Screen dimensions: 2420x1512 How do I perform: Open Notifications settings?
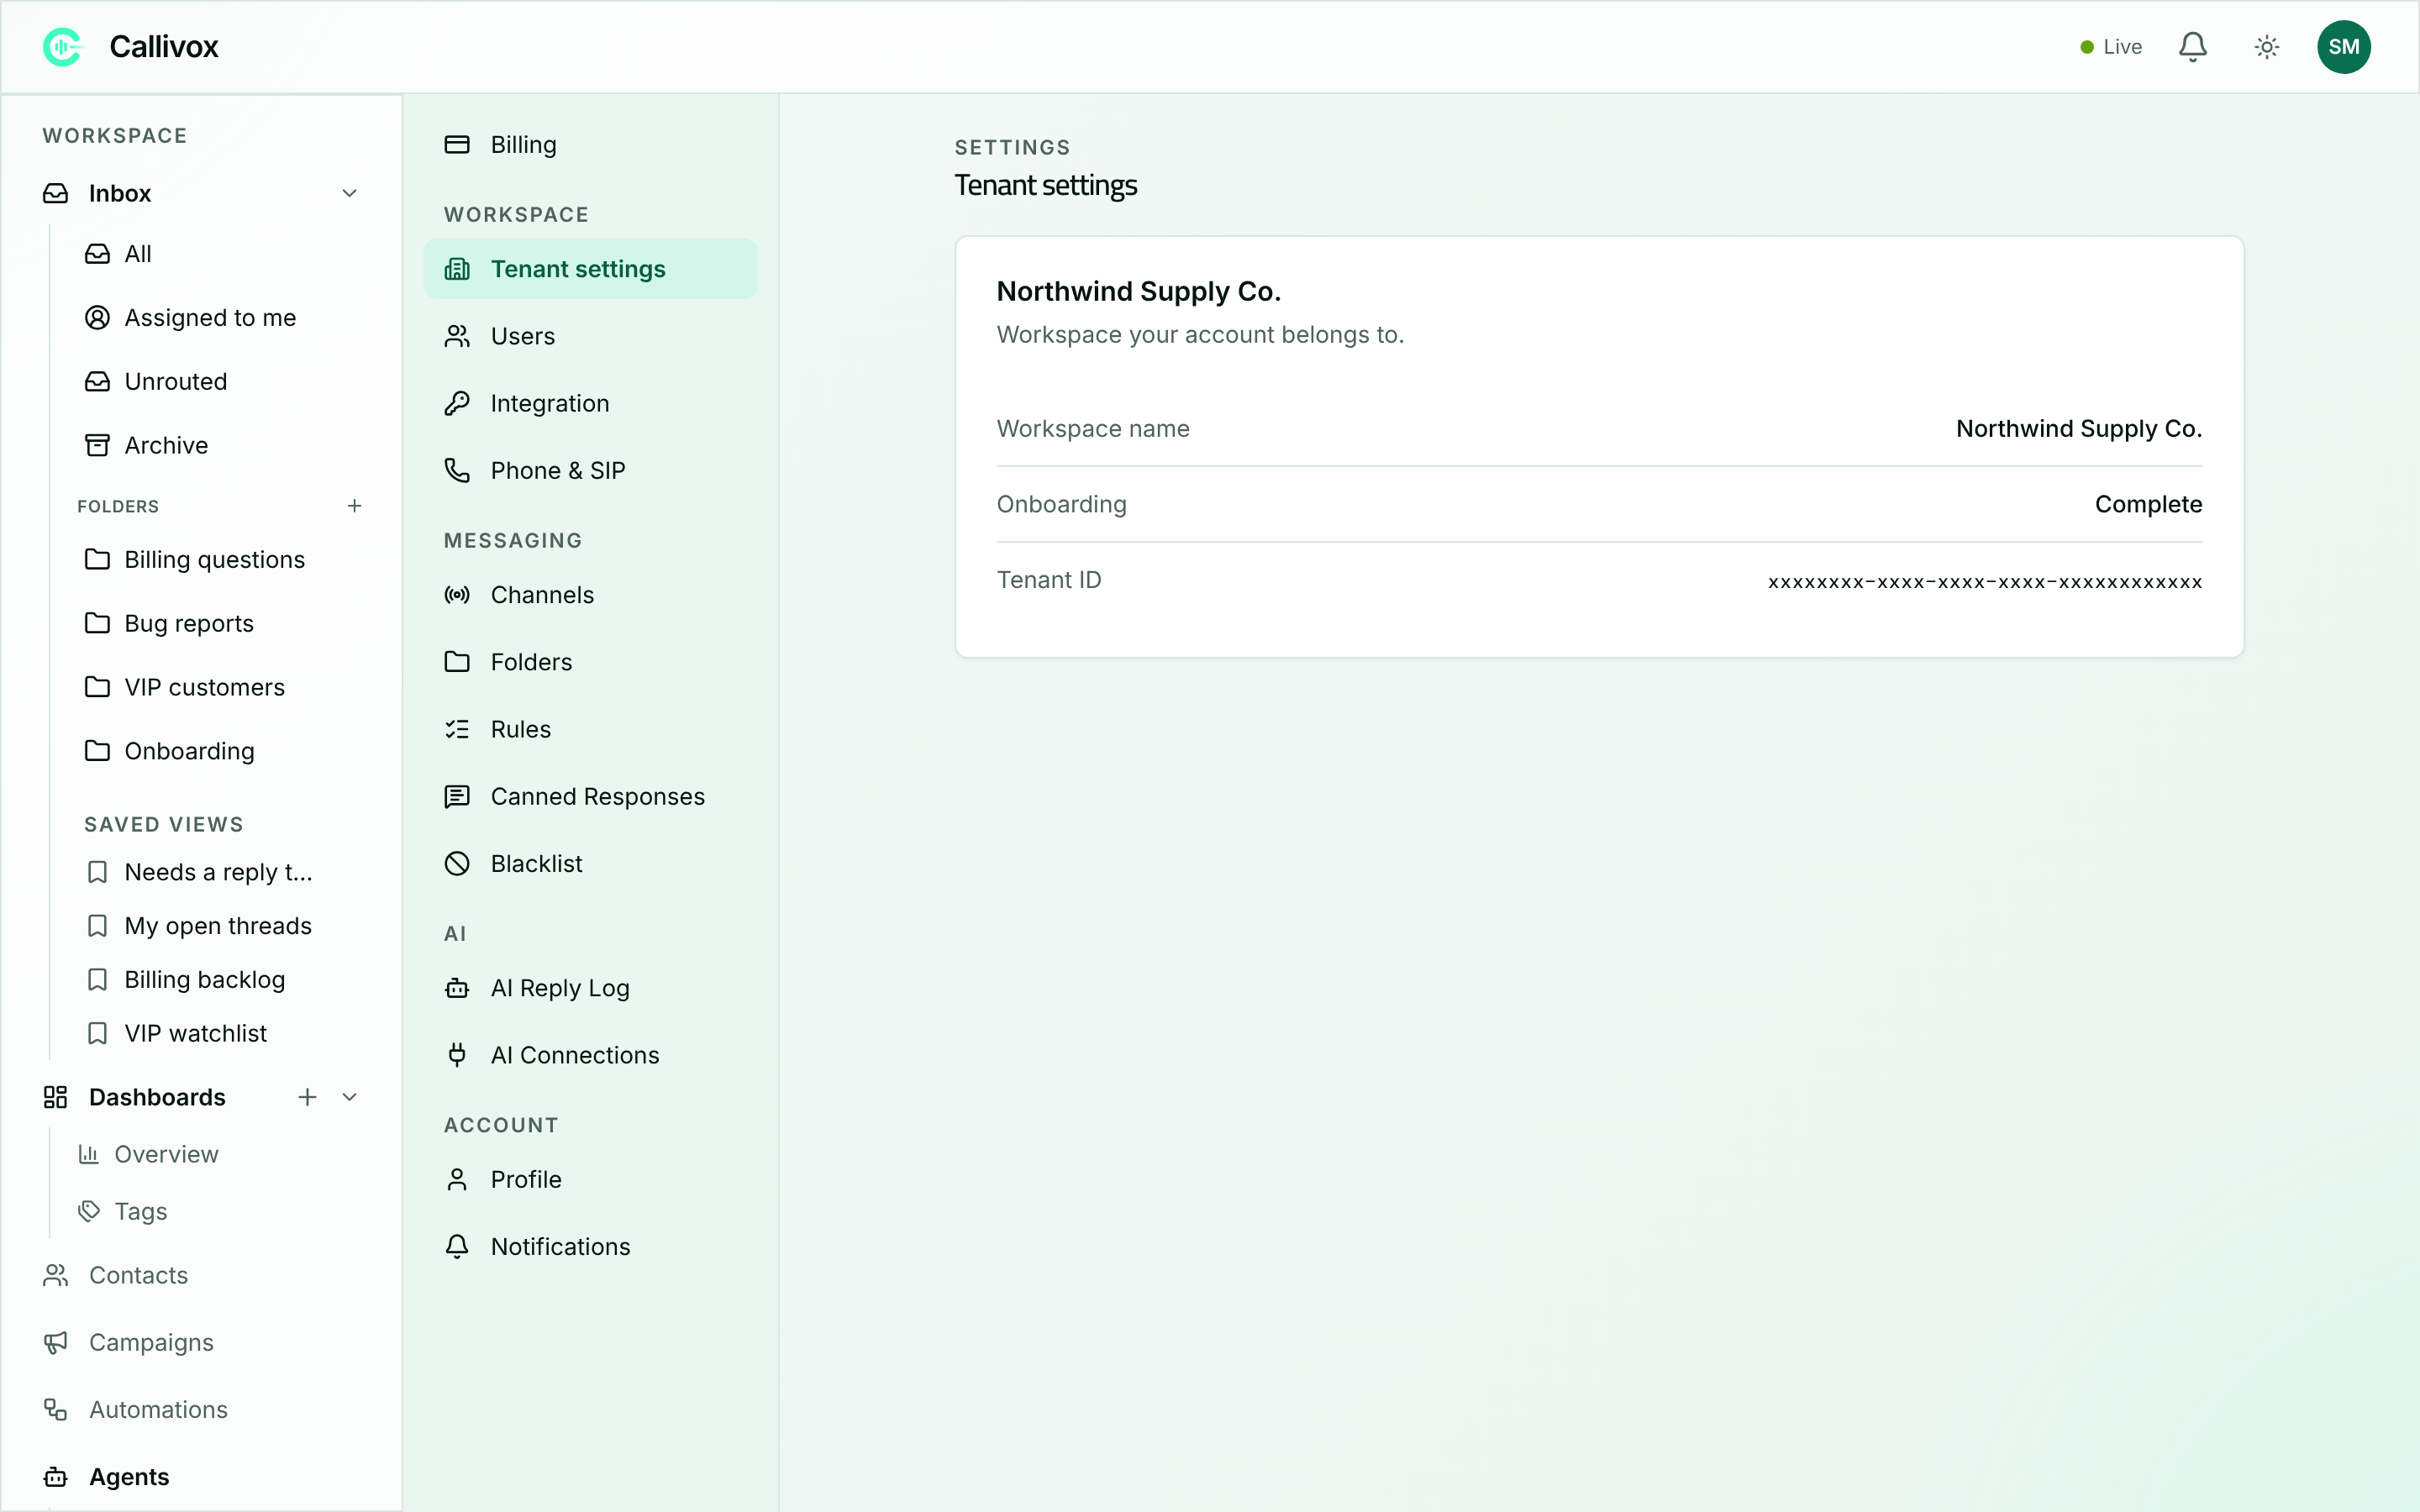click(590, 1247)
